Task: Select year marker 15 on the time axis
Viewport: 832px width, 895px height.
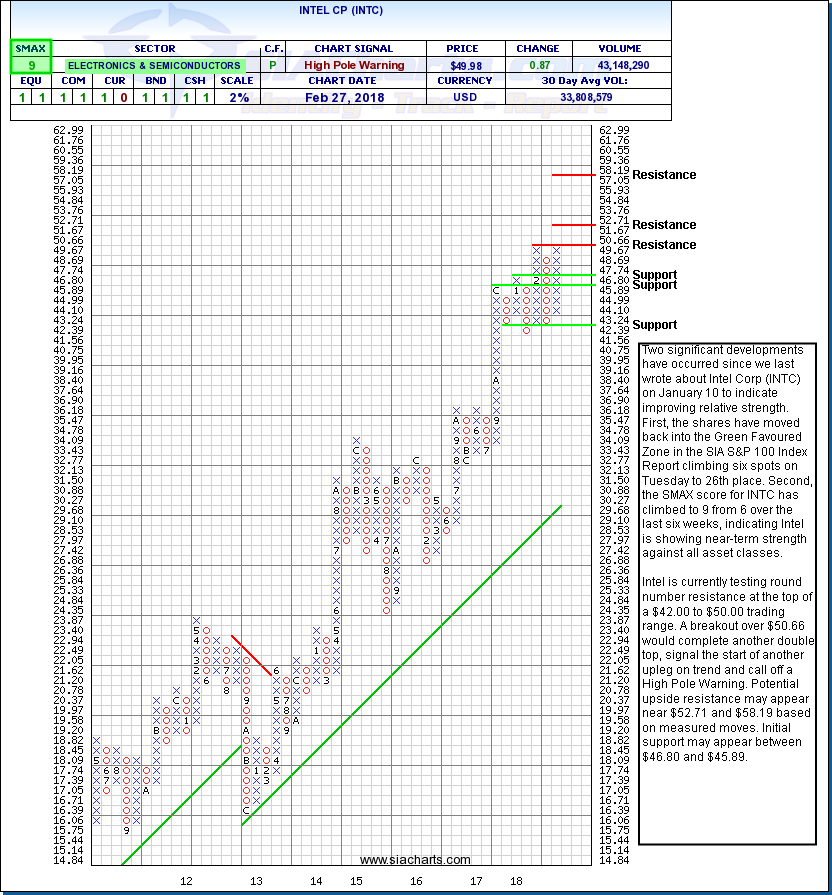Action: (356, 881)
